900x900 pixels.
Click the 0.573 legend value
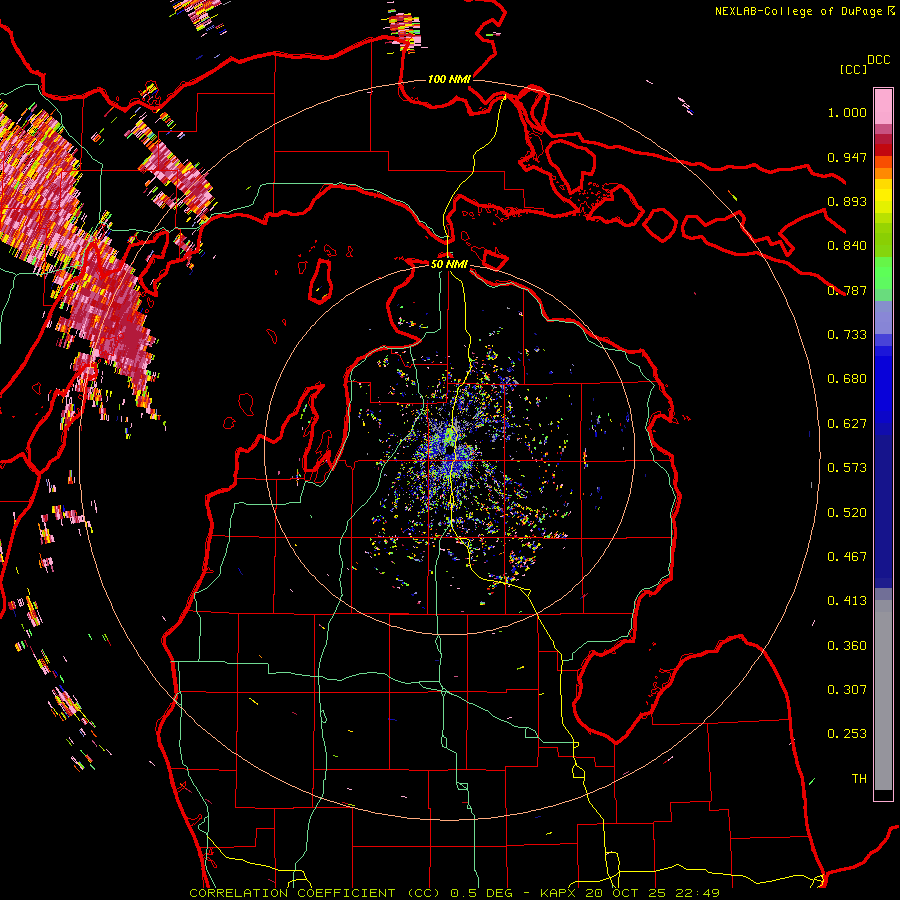click(847, 468)
